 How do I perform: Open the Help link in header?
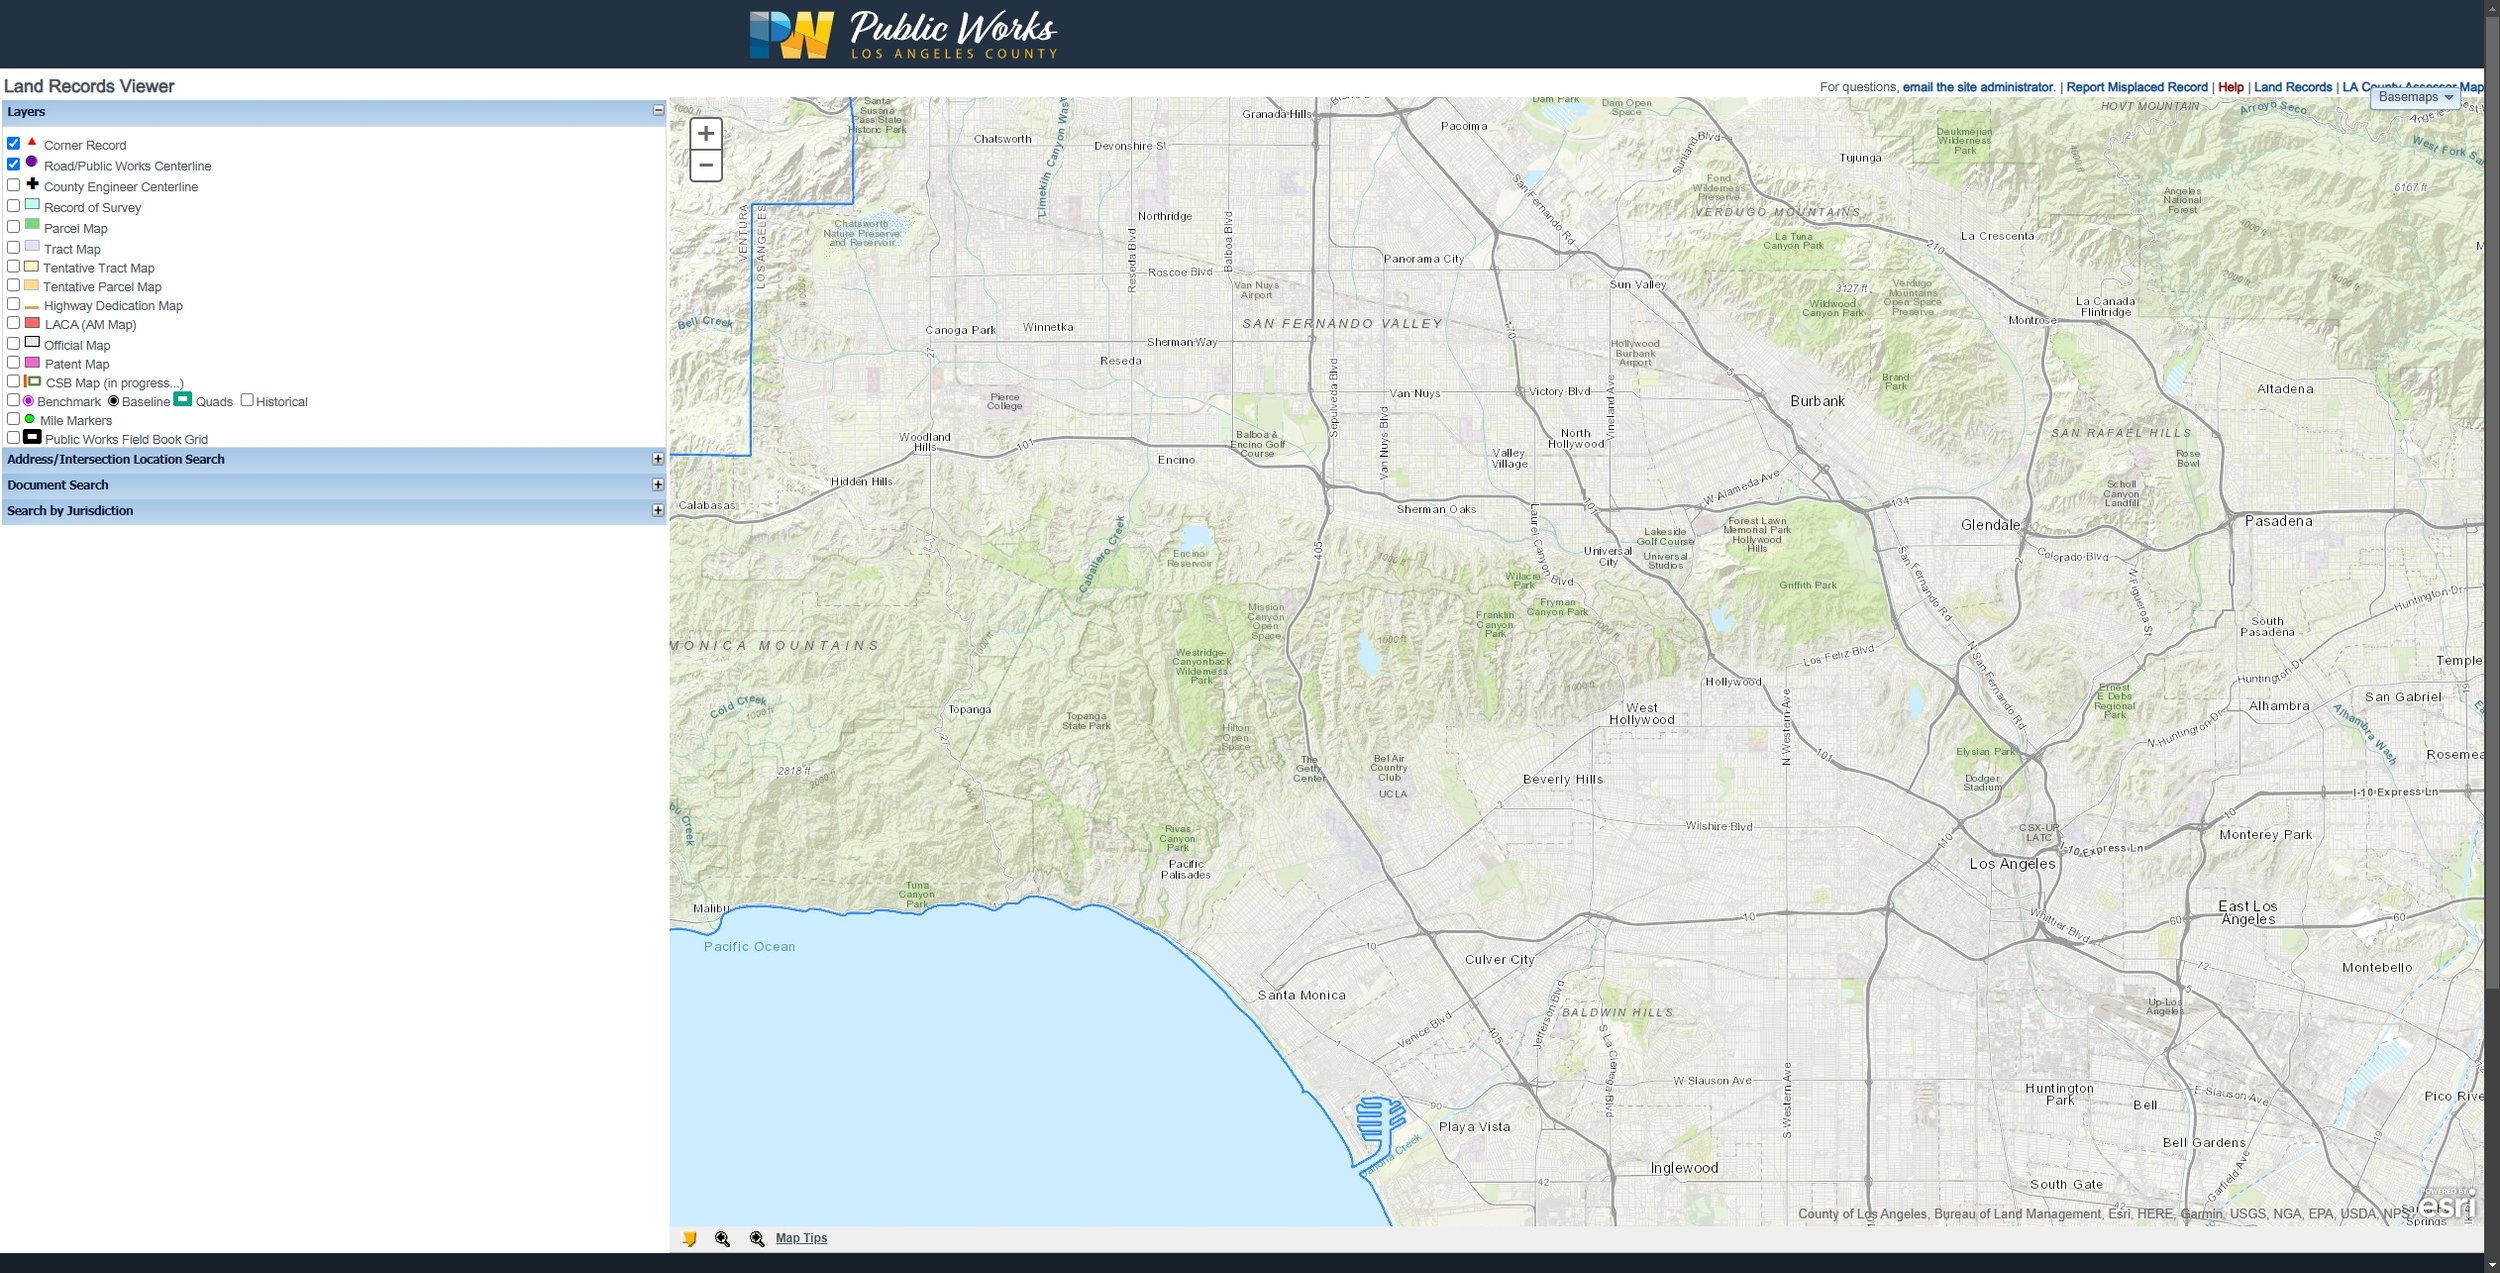click(2230, 88)
